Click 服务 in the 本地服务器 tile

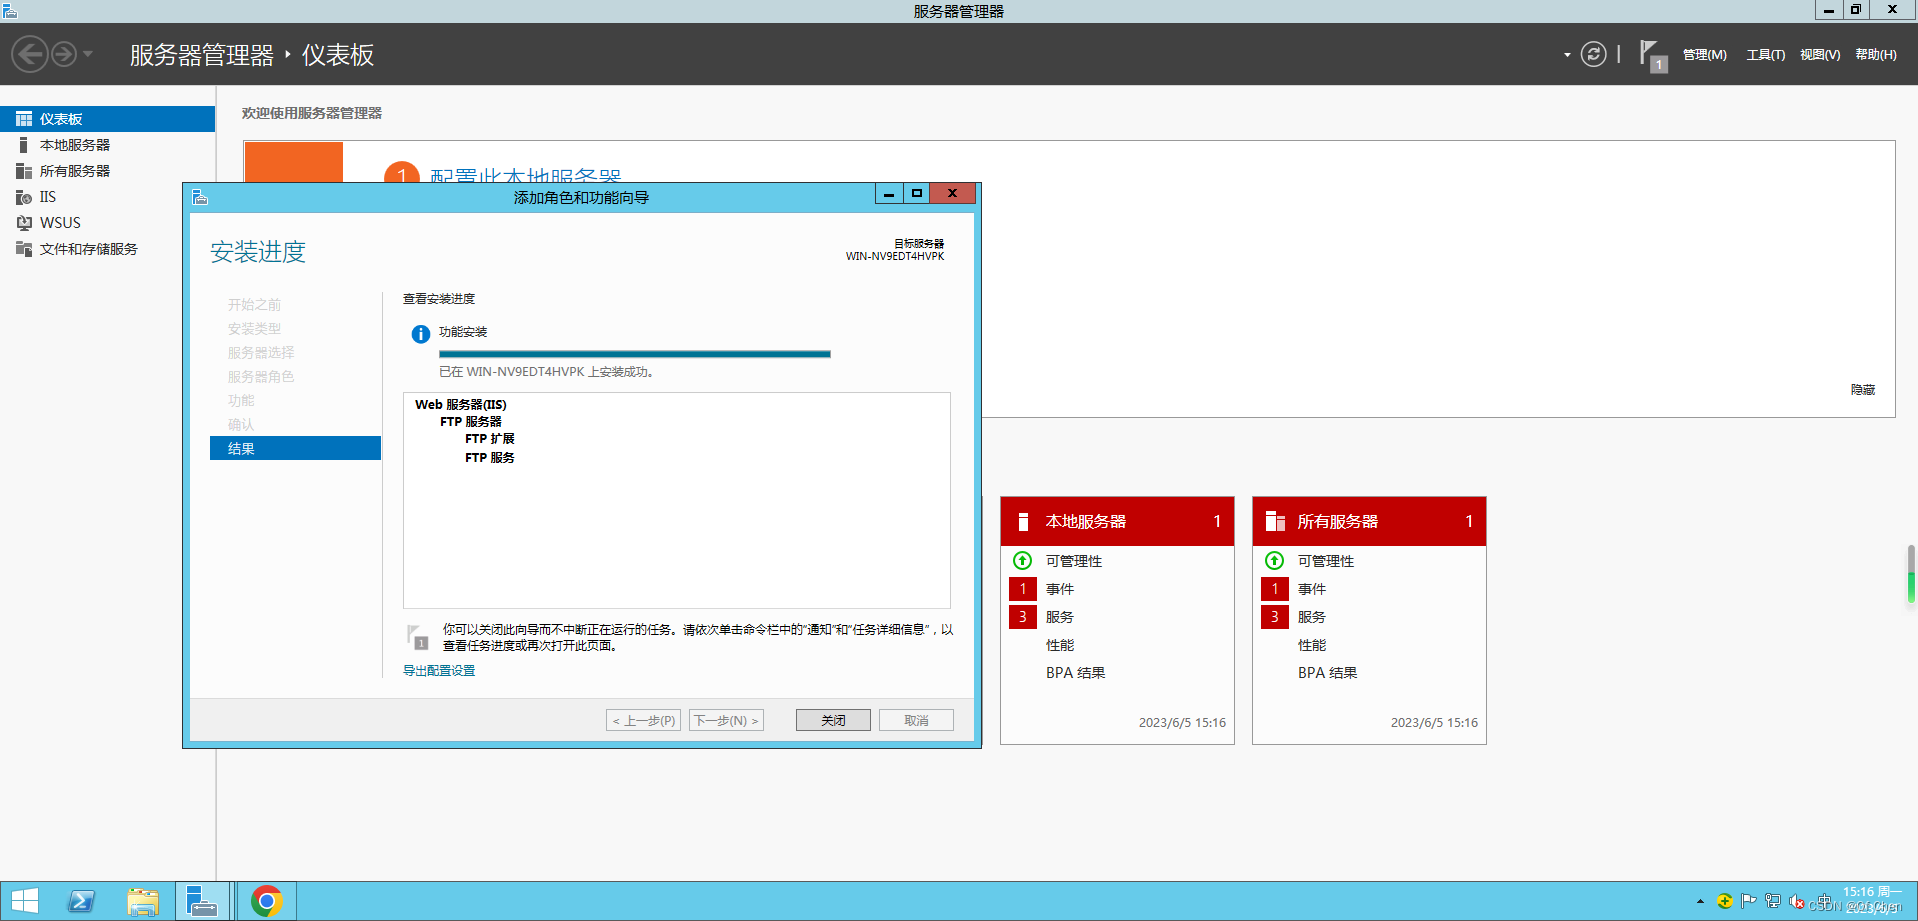point(1060,617)
